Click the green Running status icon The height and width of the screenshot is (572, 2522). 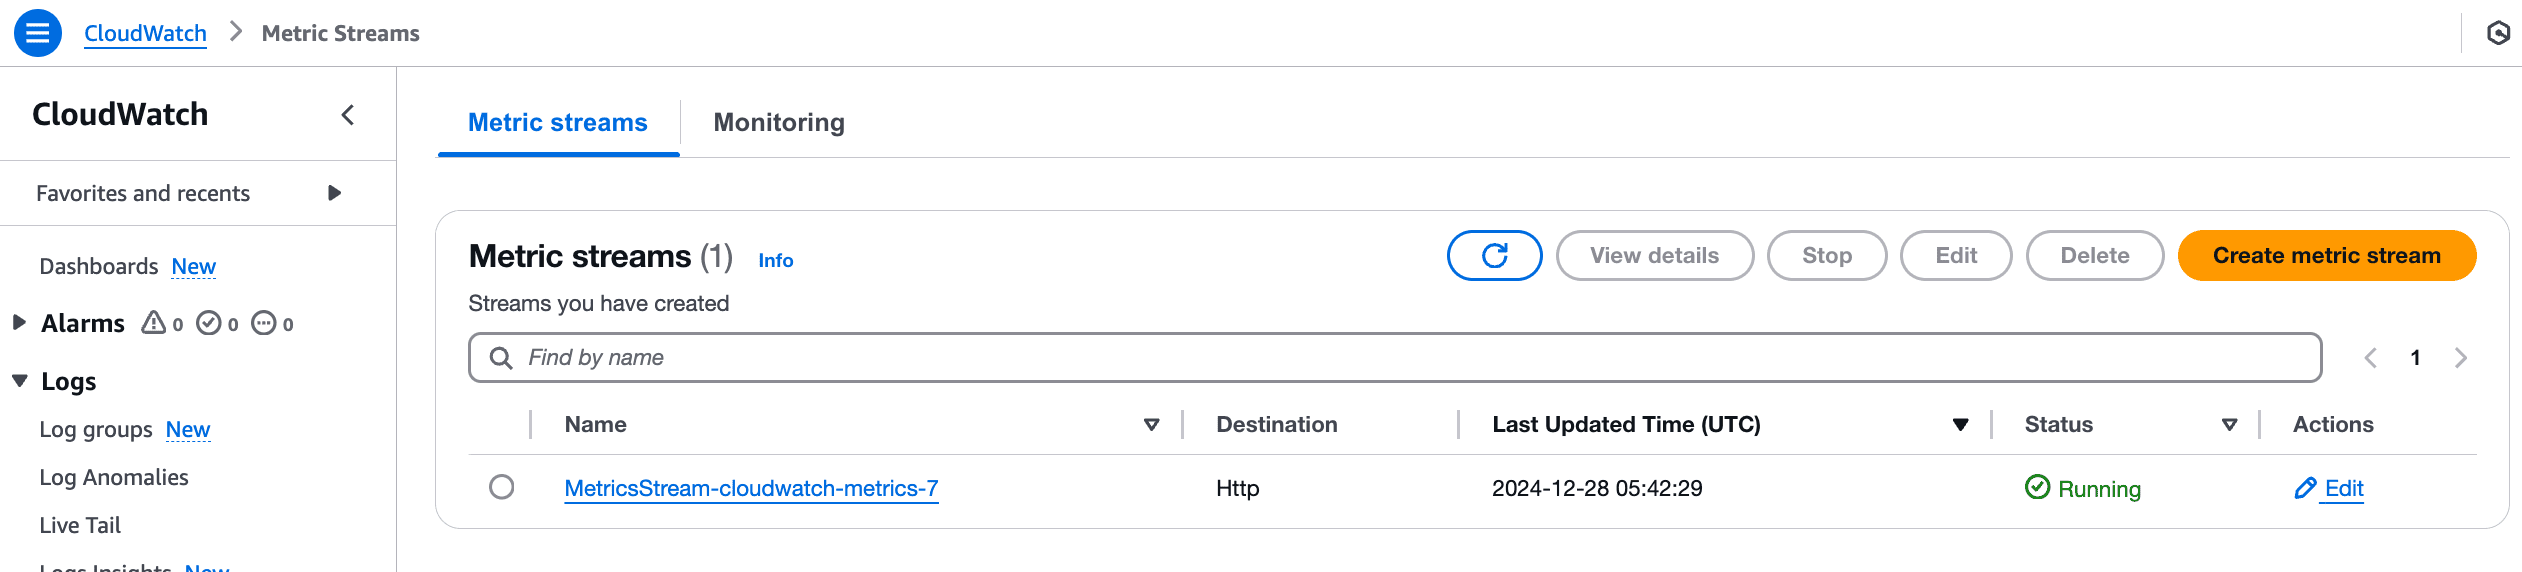[x=2037, y=487]
